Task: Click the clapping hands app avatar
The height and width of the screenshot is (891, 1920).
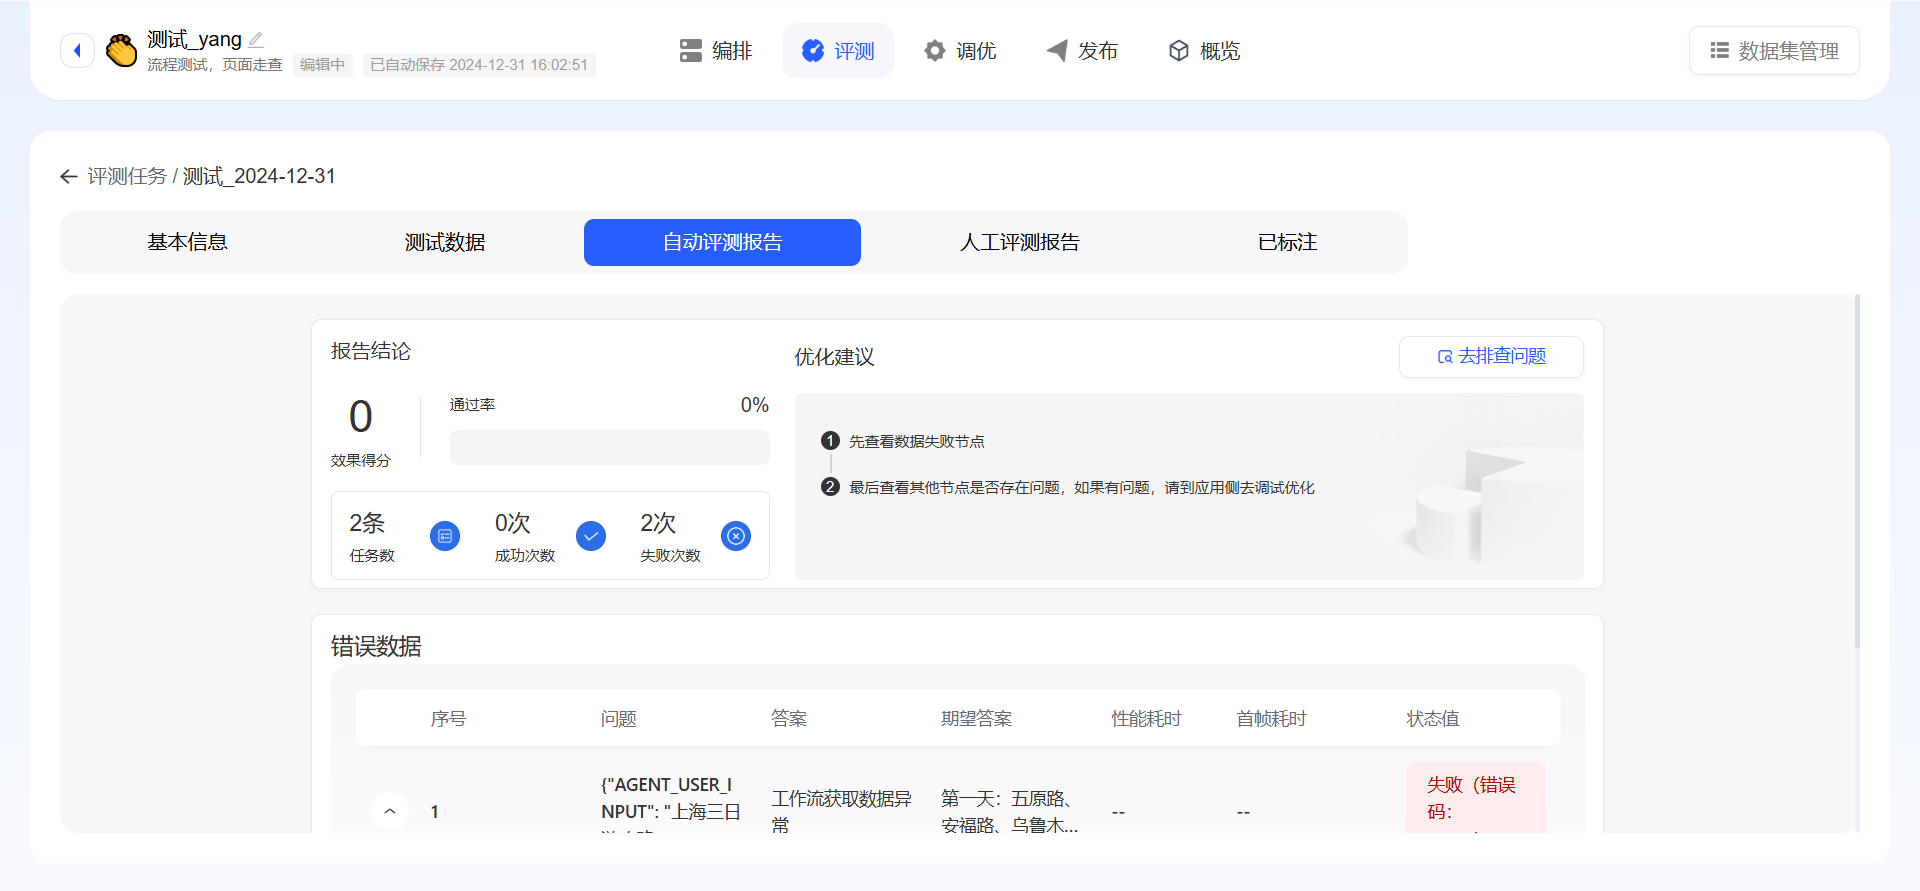Action: coord(121,50)
